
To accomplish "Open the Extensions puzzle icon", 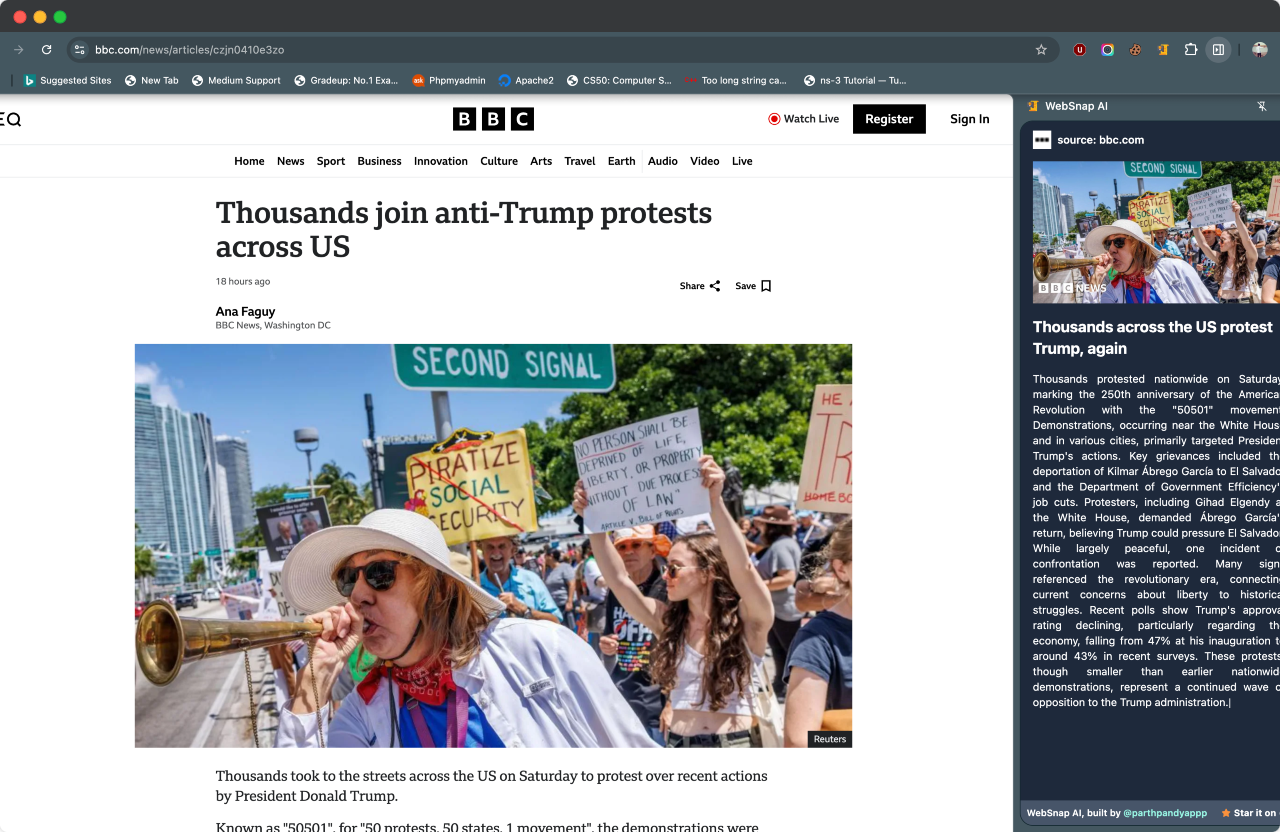I will pyautogui.click(x=1191, y=50).
